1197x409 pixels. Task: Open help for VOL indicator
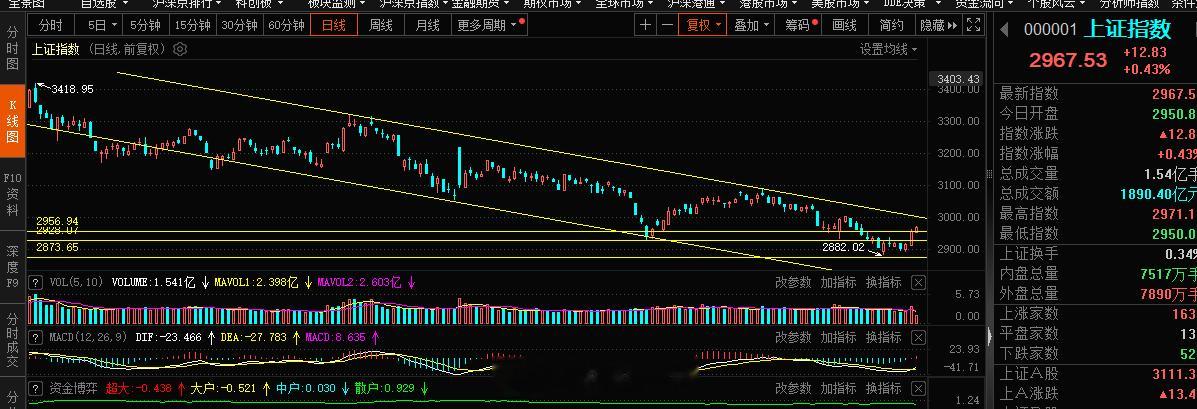[35, 282]
